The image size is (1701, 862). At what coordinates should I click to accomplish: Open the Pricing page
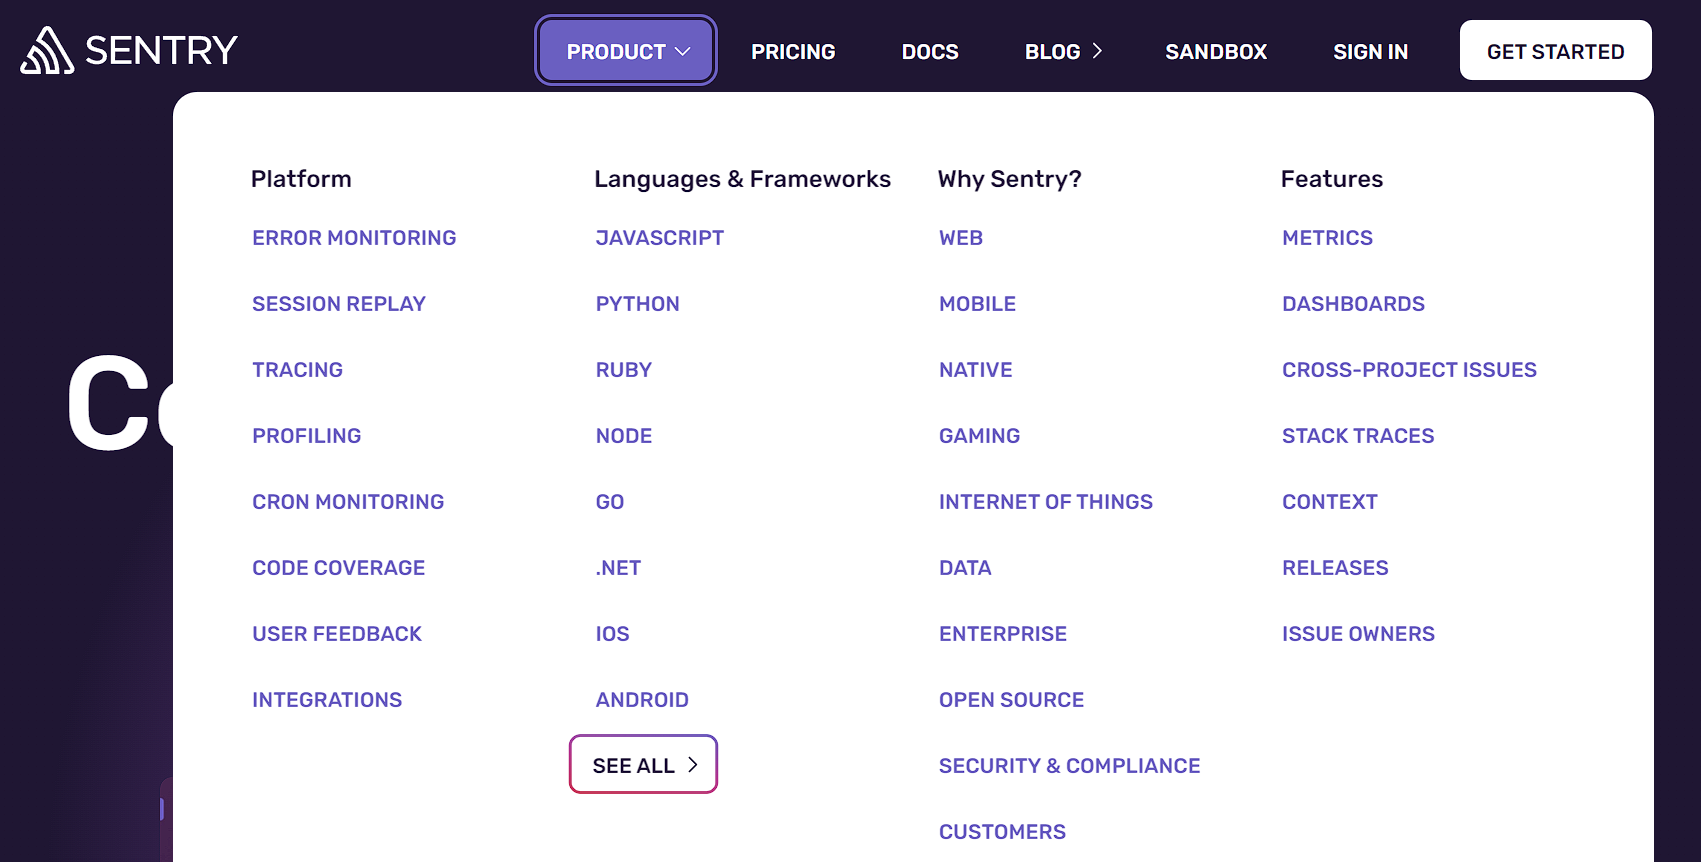pos(793,52)
